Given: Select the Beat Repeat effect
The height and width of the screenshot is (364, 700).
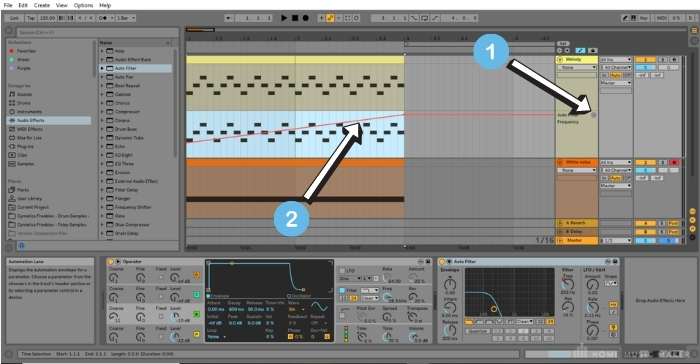Looking at the screenshot, I should click(x=127, y=85).
